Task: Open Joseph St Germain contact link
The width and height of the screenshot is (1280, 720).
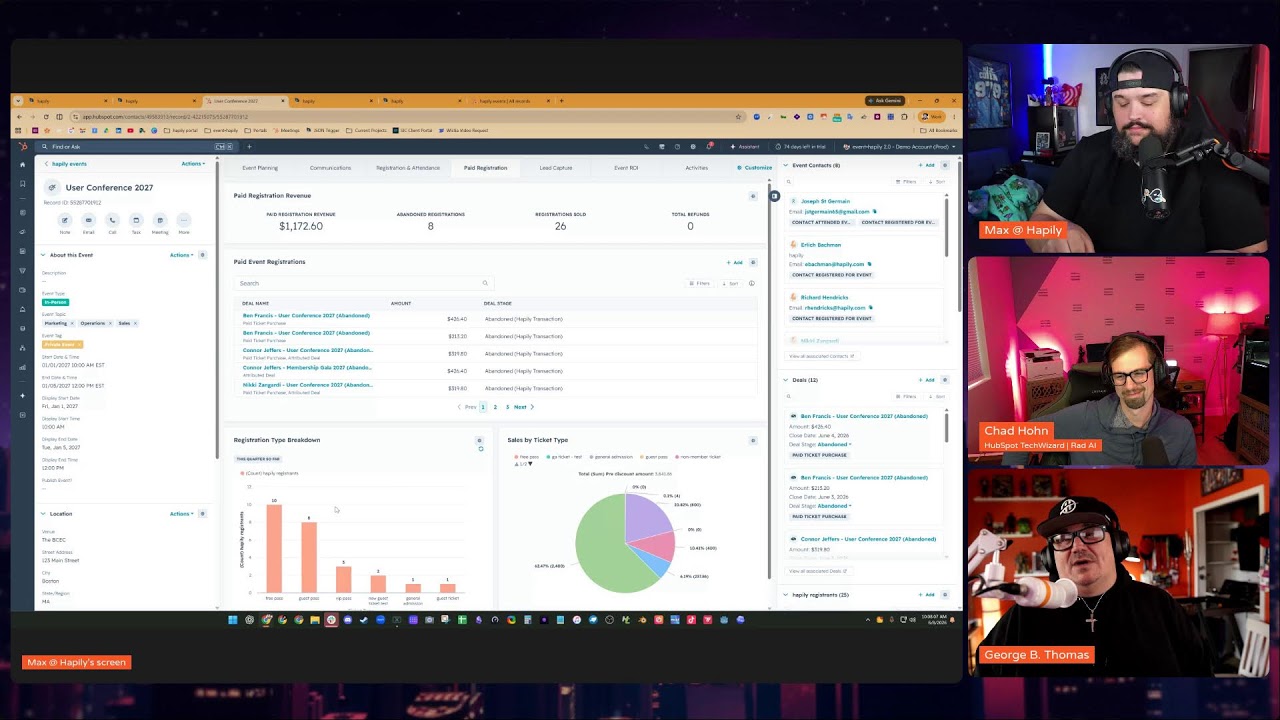Action: tap(825, 202)
